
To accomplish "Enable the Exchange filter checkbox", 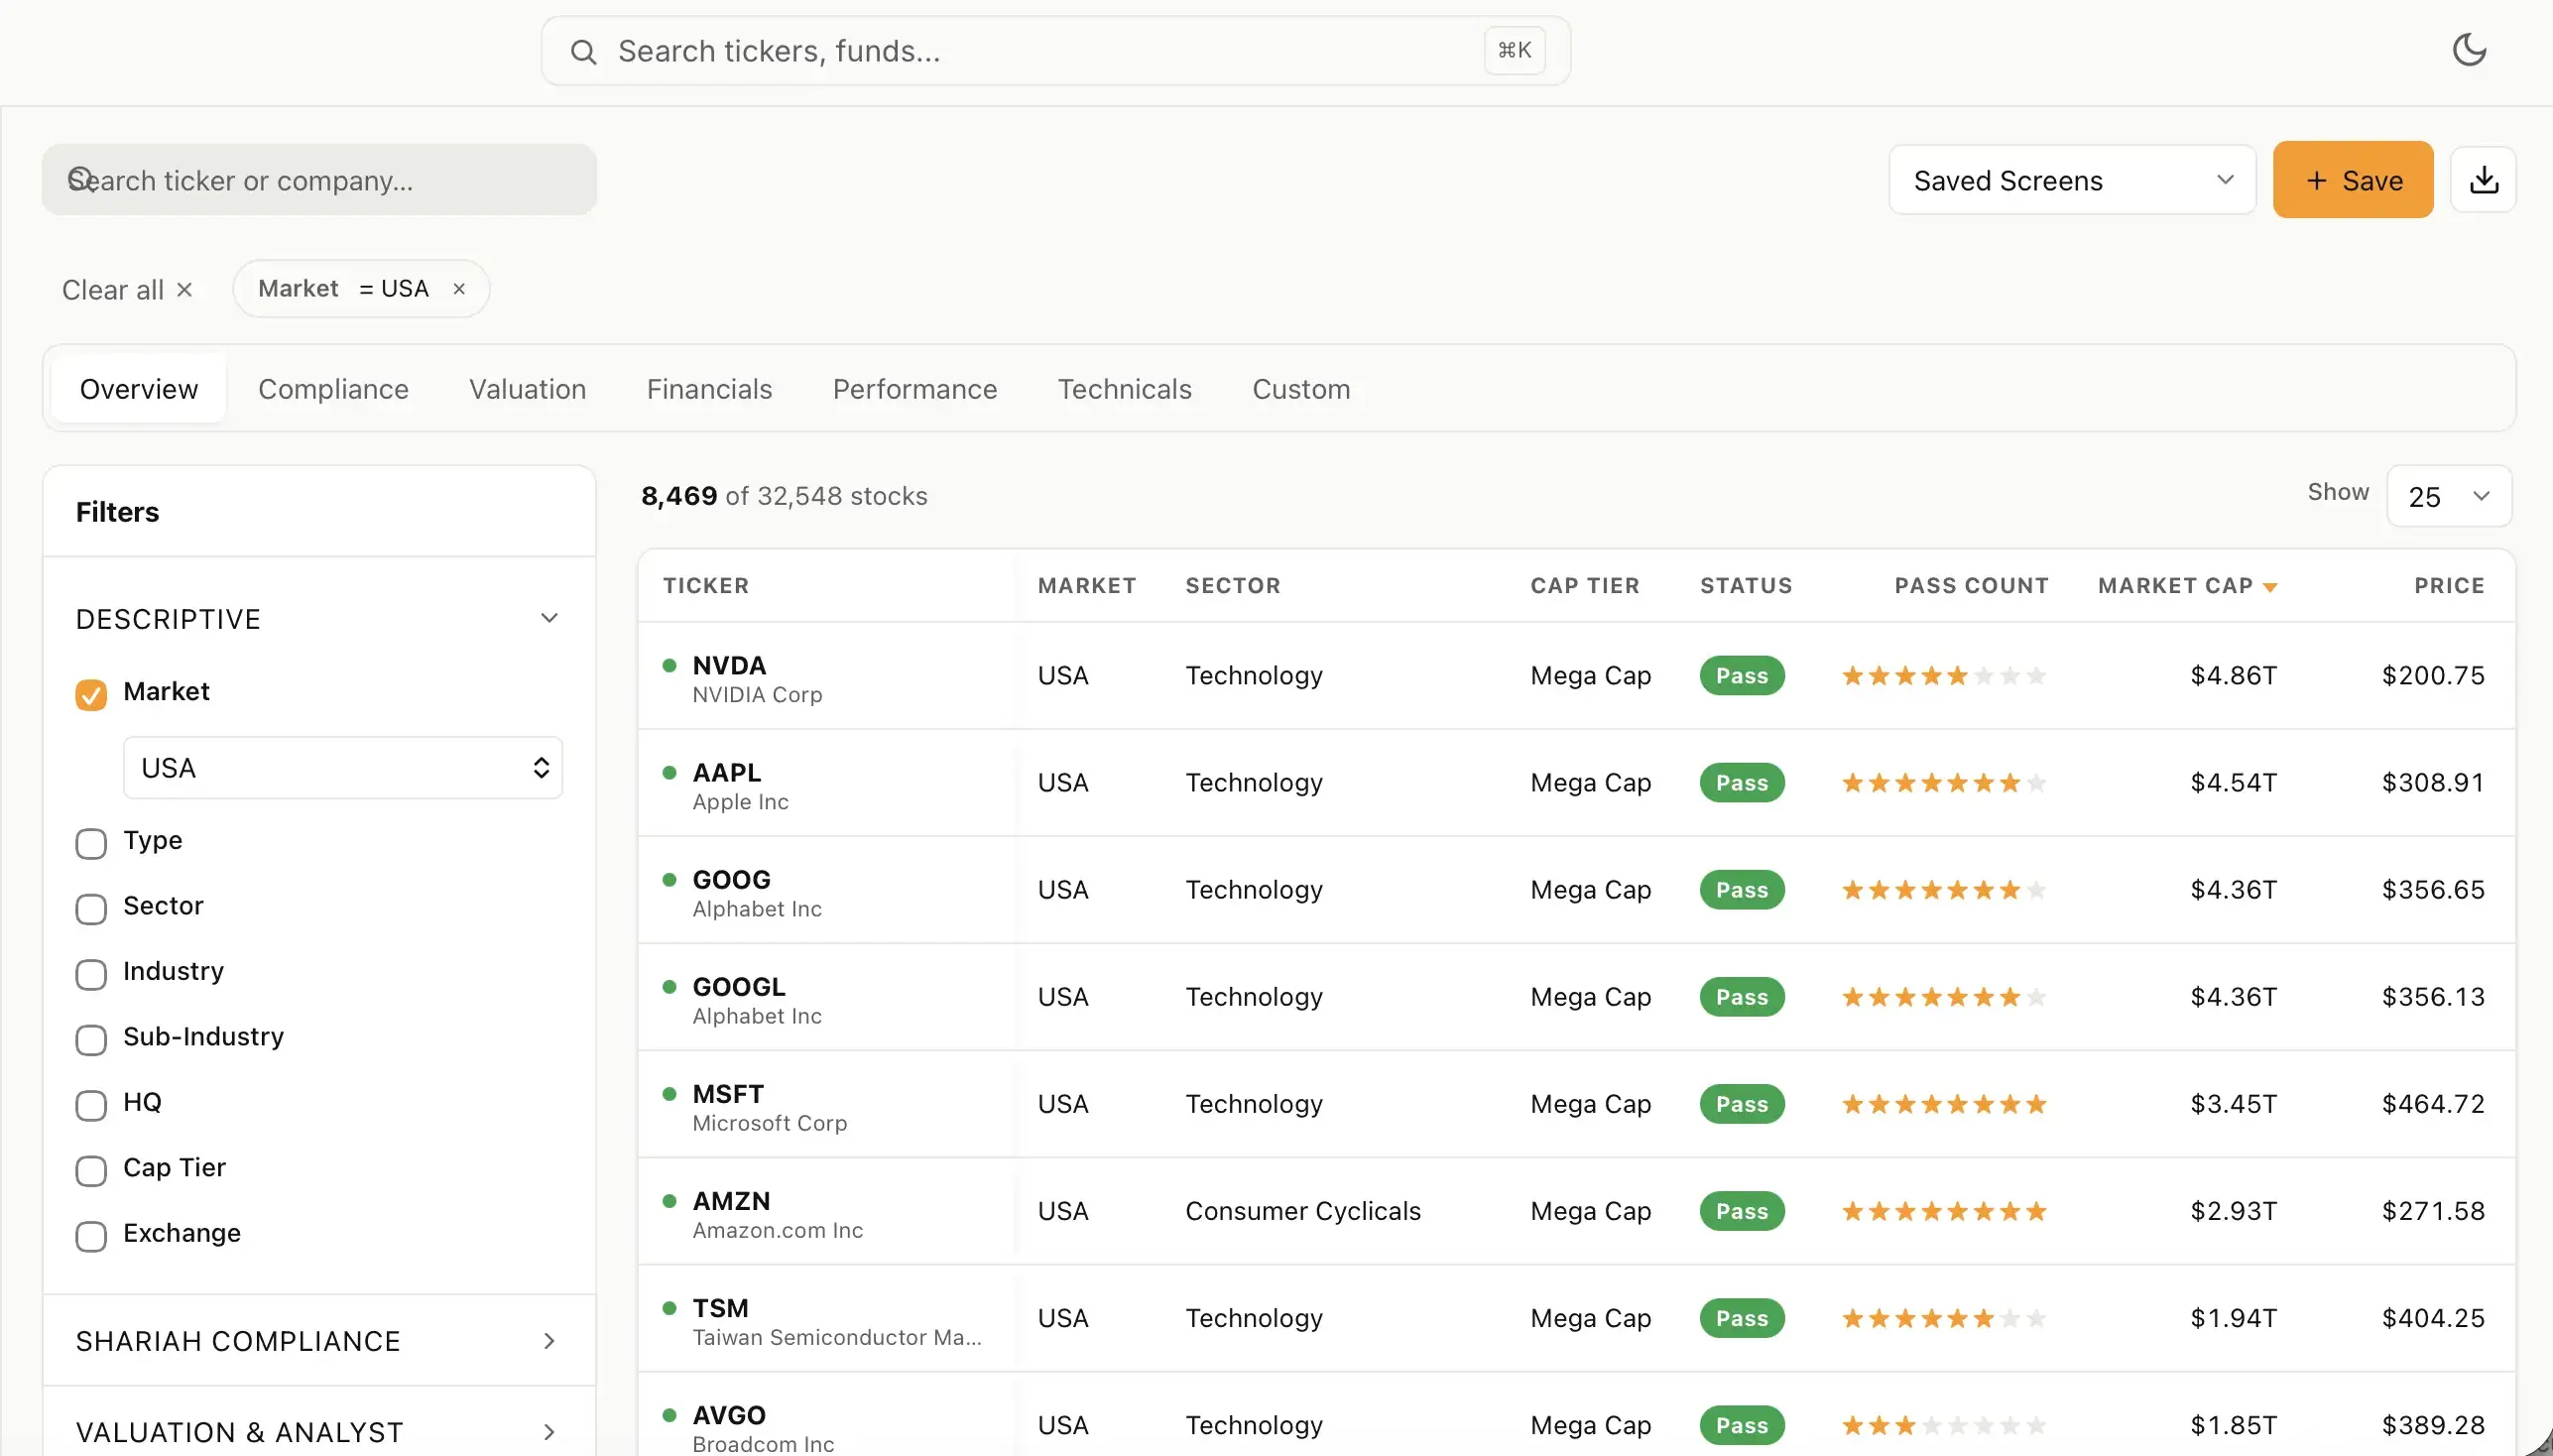I will pos(91,1236).
